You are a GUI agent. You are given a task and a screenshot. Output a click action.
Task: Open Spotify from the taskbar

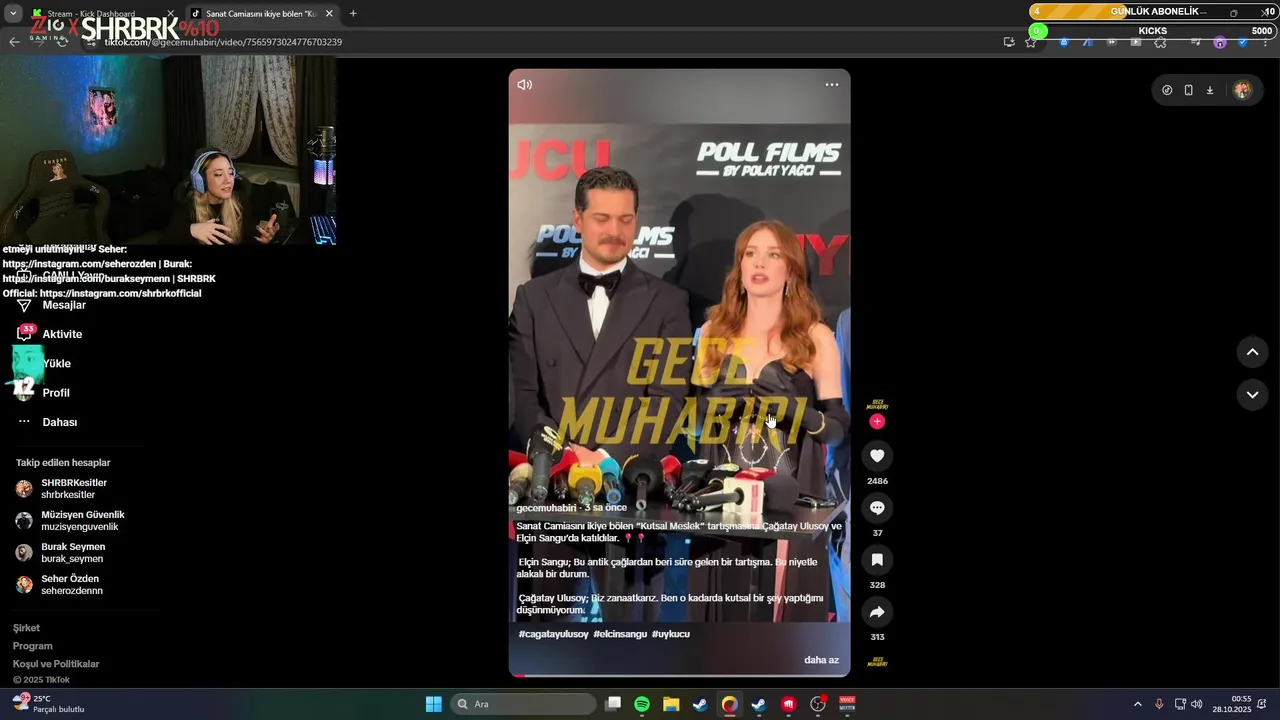(x=642, y=704)
